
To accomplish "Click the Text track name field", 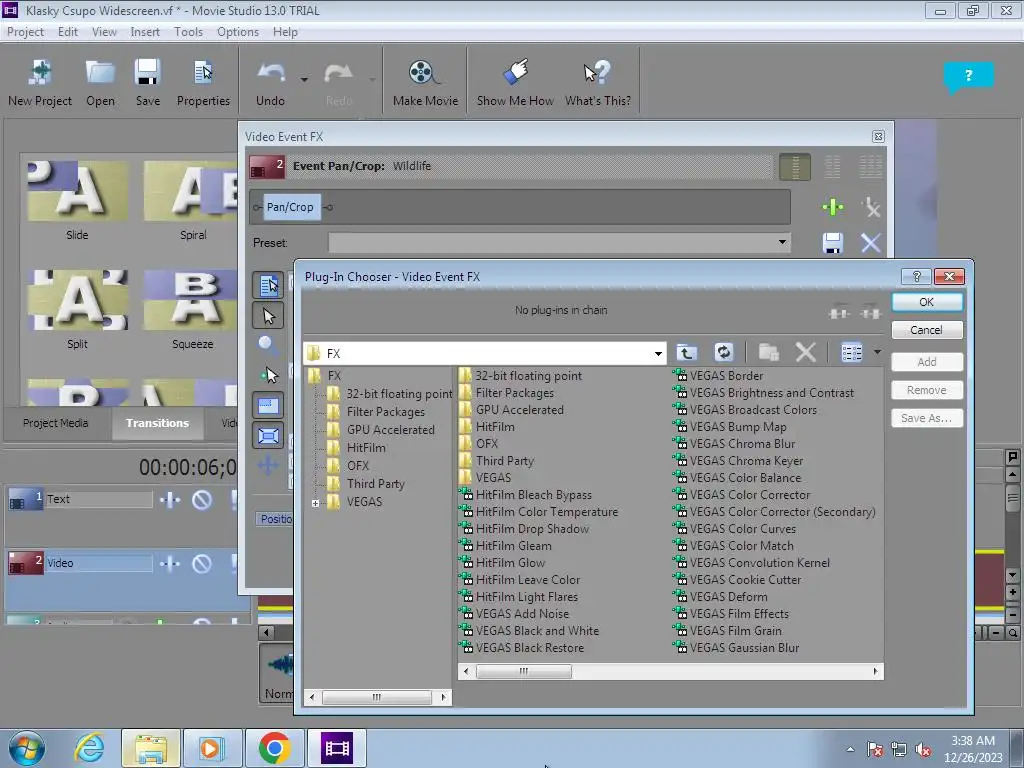I will tap(99, 500).
